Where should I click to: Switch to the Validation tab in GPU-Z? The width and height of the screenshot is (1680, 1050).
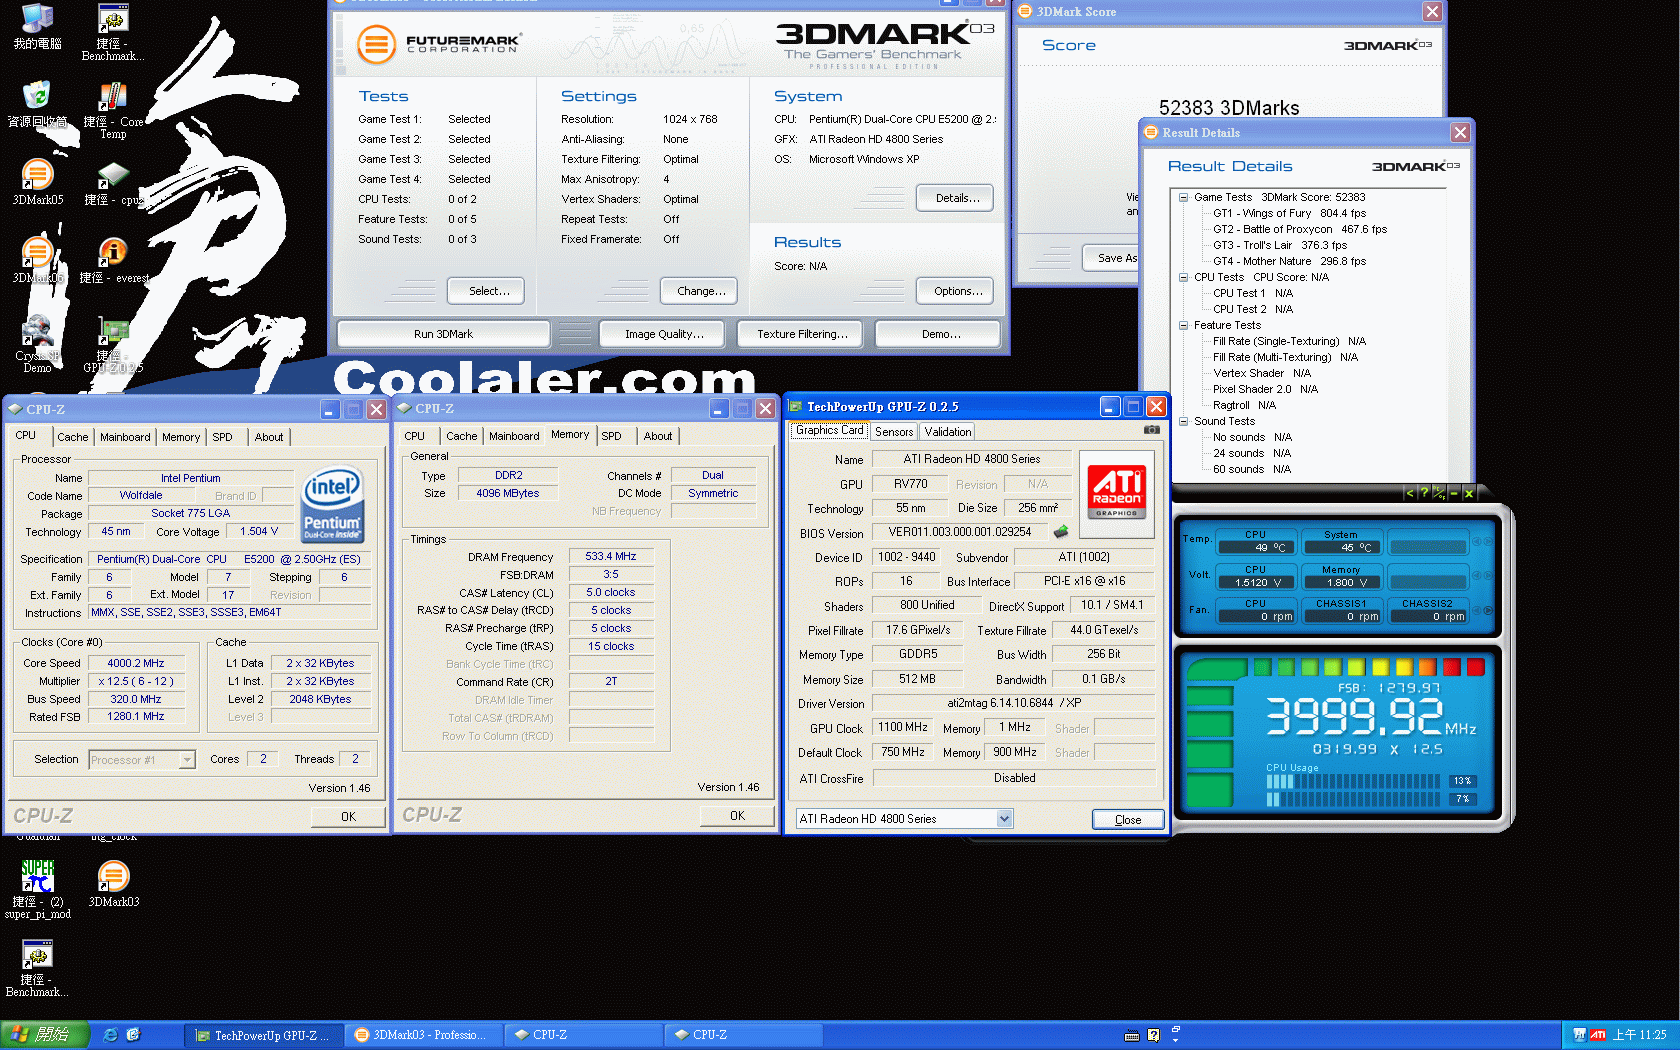click(947, 432)
